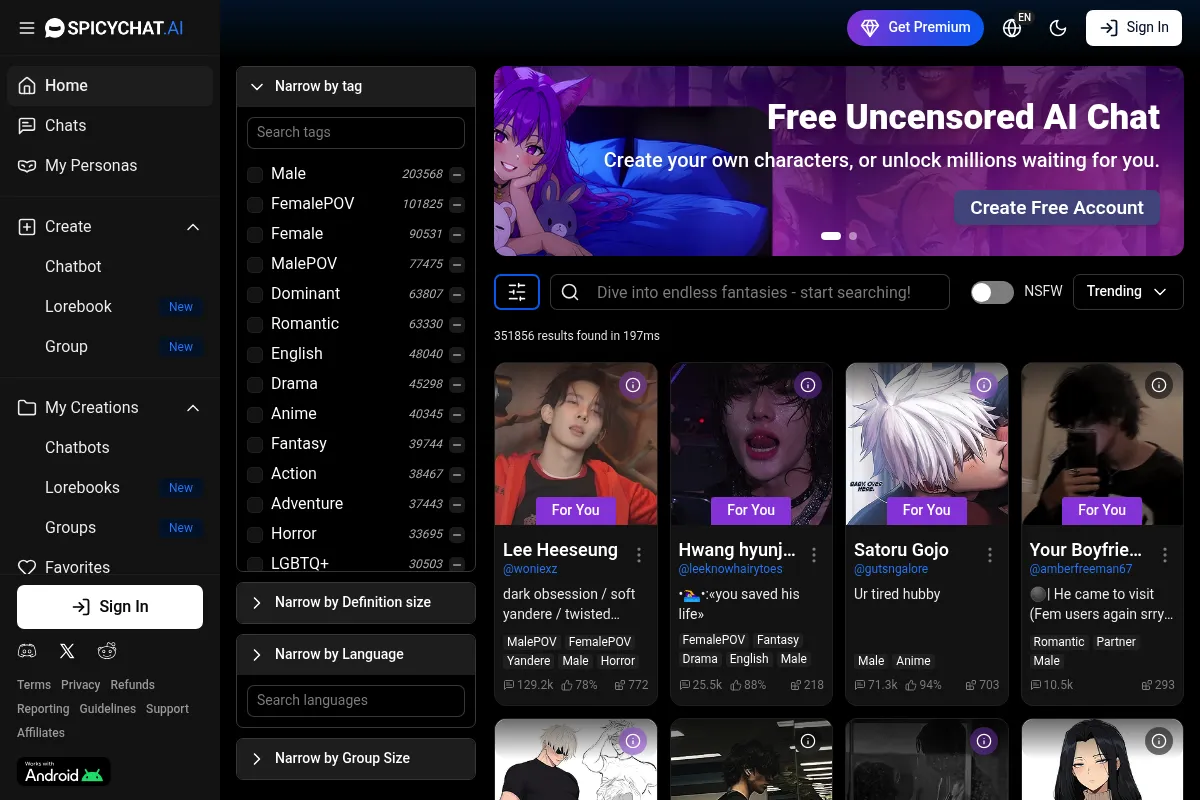Open options menu for Satoru Gojo
The image size is (1200, 800).
990,555
